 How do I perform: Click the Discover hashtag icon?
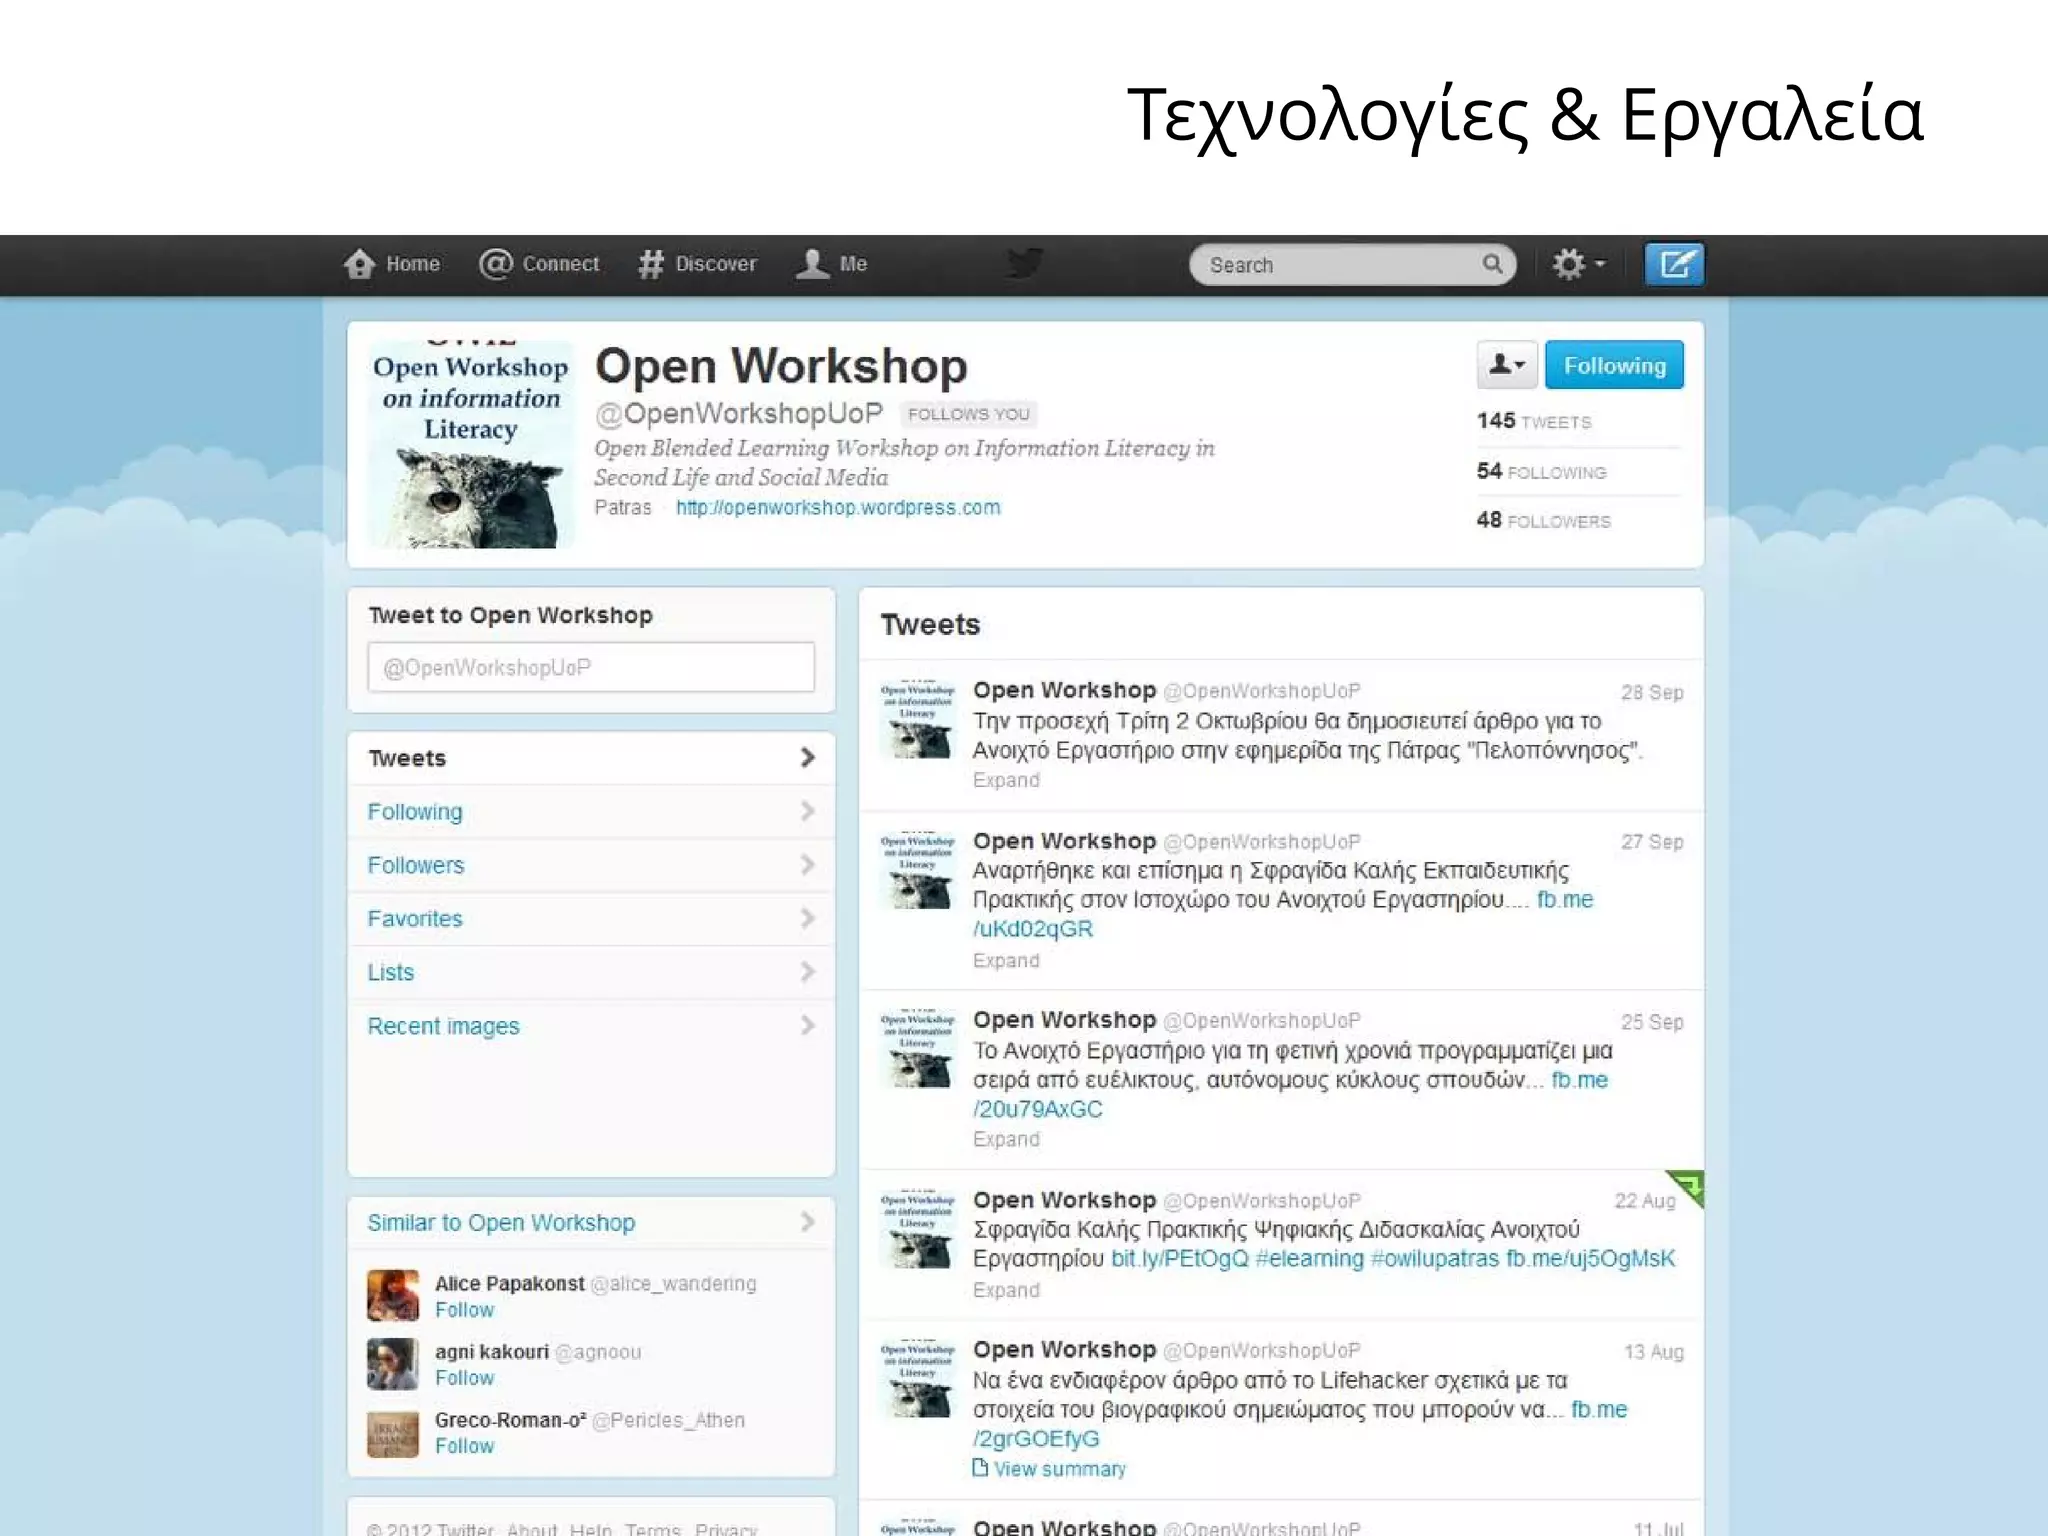click(651, 264)
